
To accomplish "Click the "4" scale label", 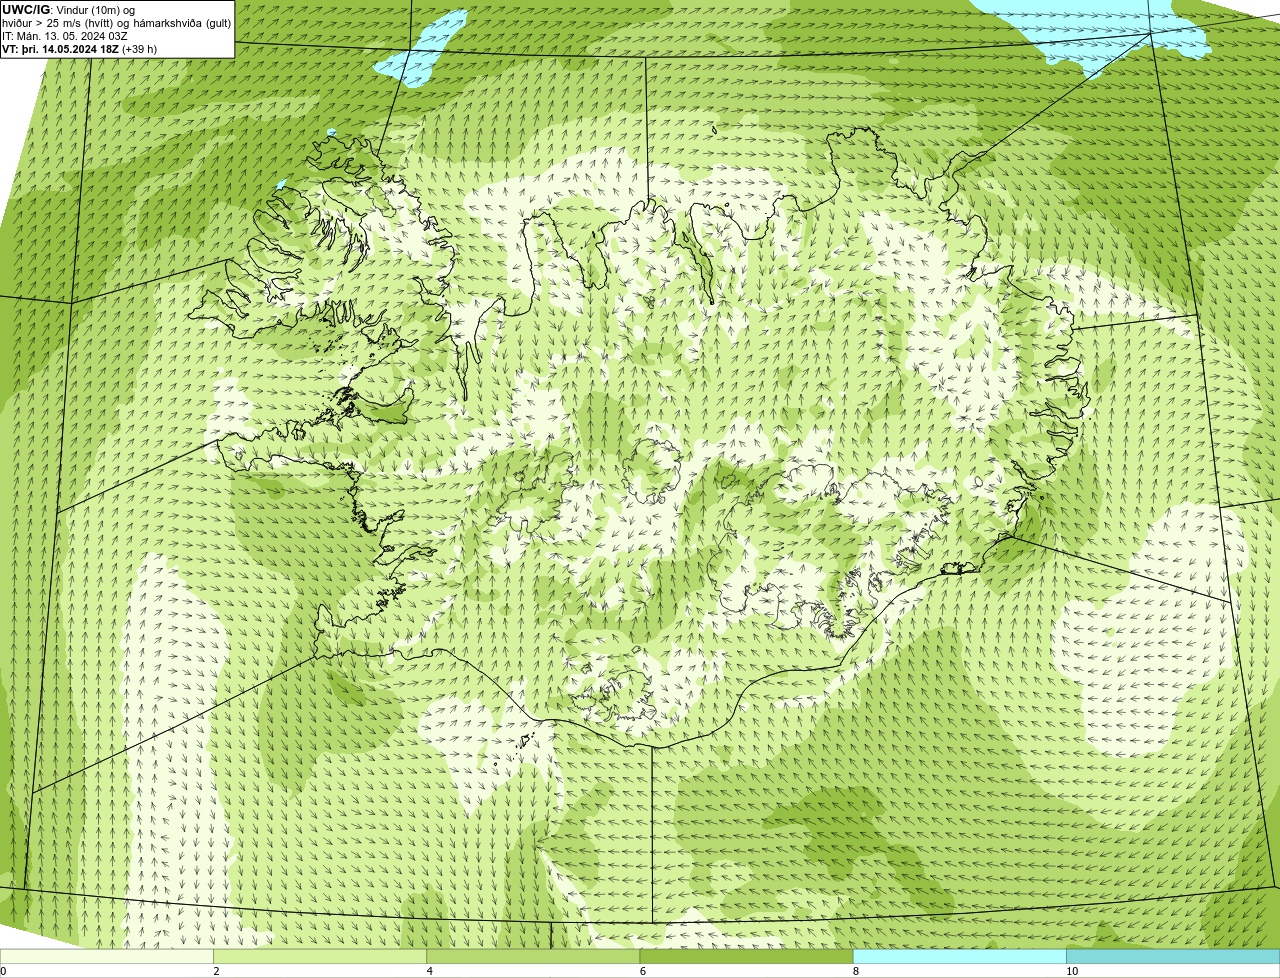I will click(x=430, y=971).
